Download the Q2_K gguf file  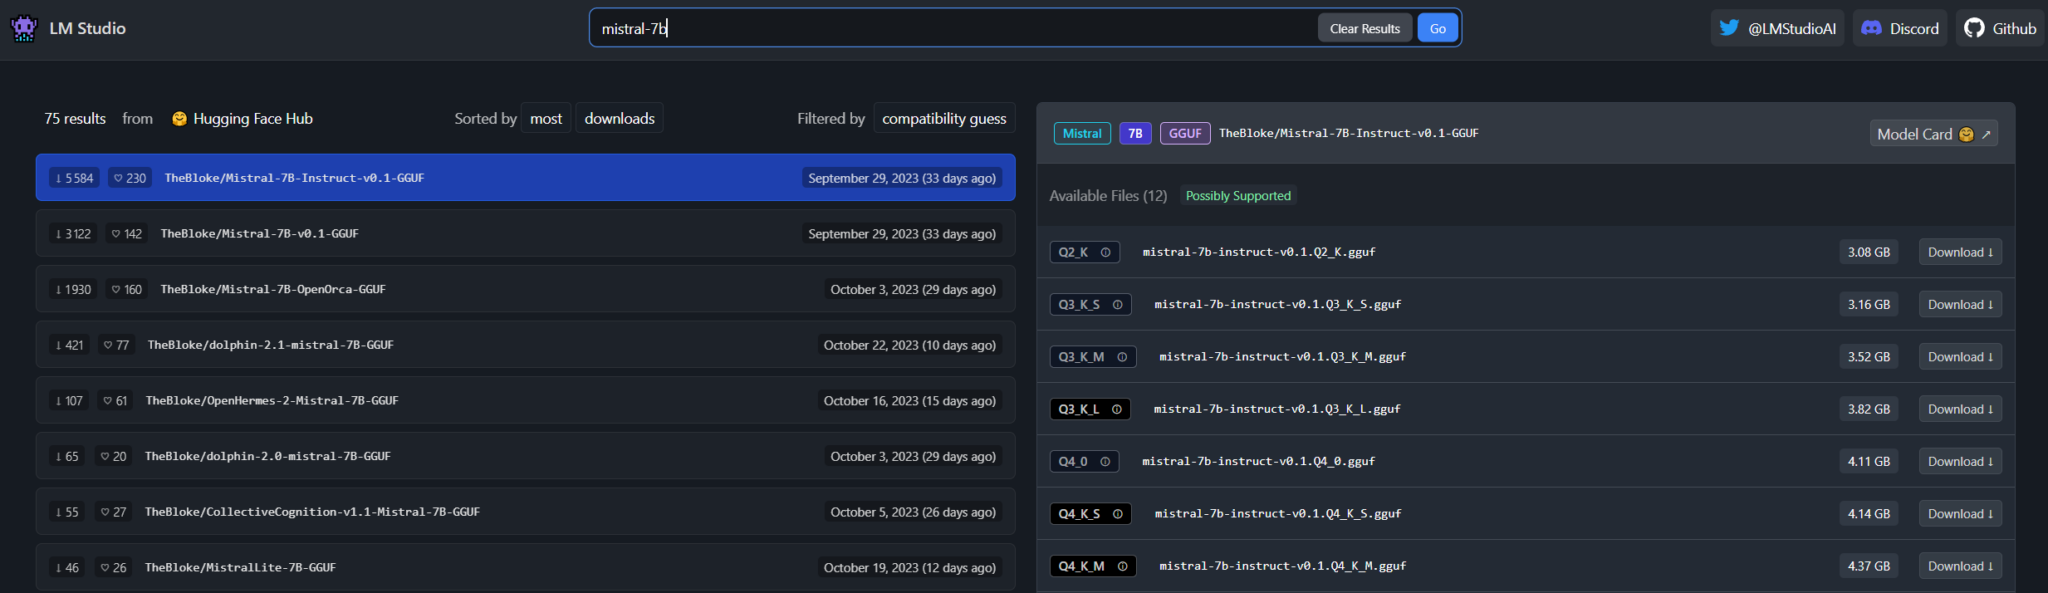coord(1960,252)
